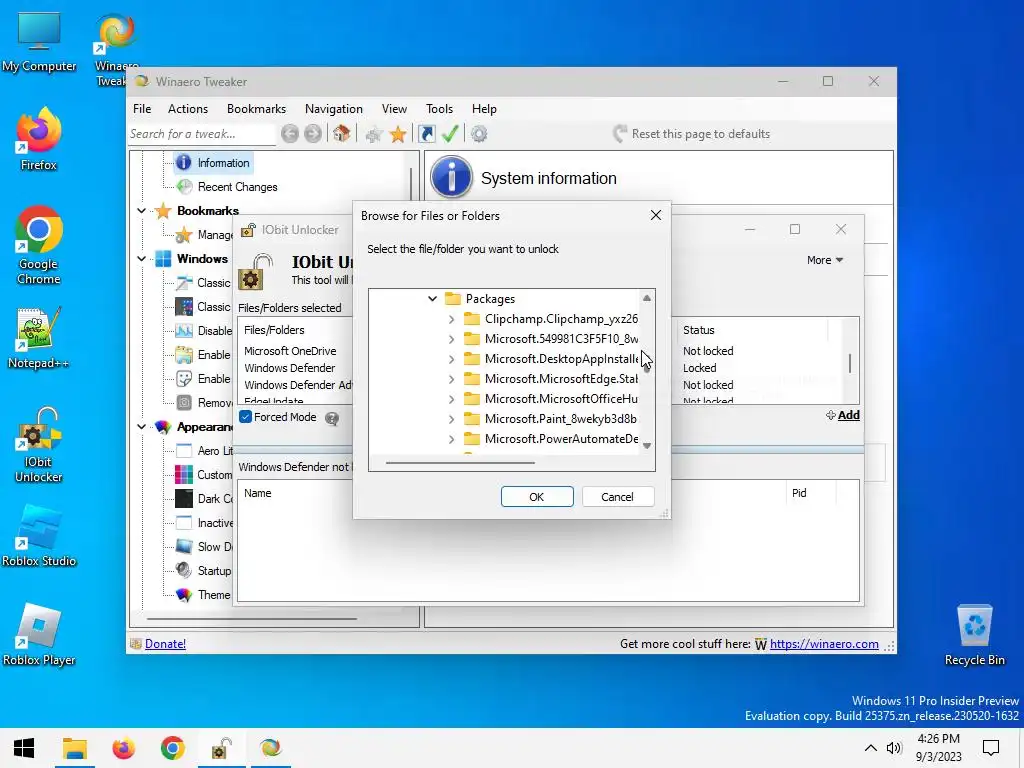Open the Navigation menu

334,109
